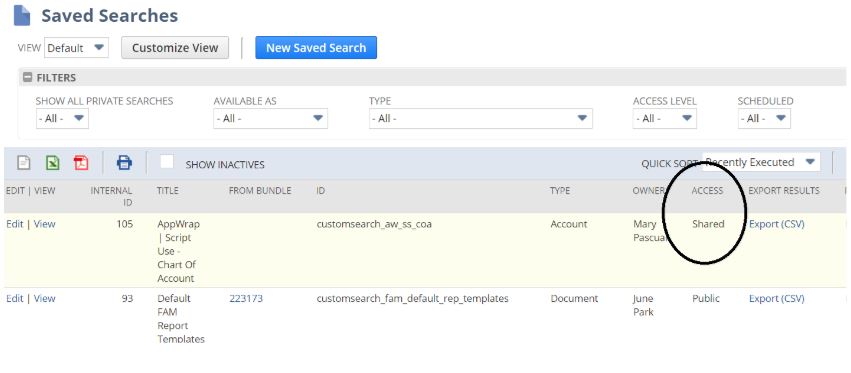Open Quick Sort Recently Executed dropdown
The image size is (851, 373).
[x=761, y=162]
